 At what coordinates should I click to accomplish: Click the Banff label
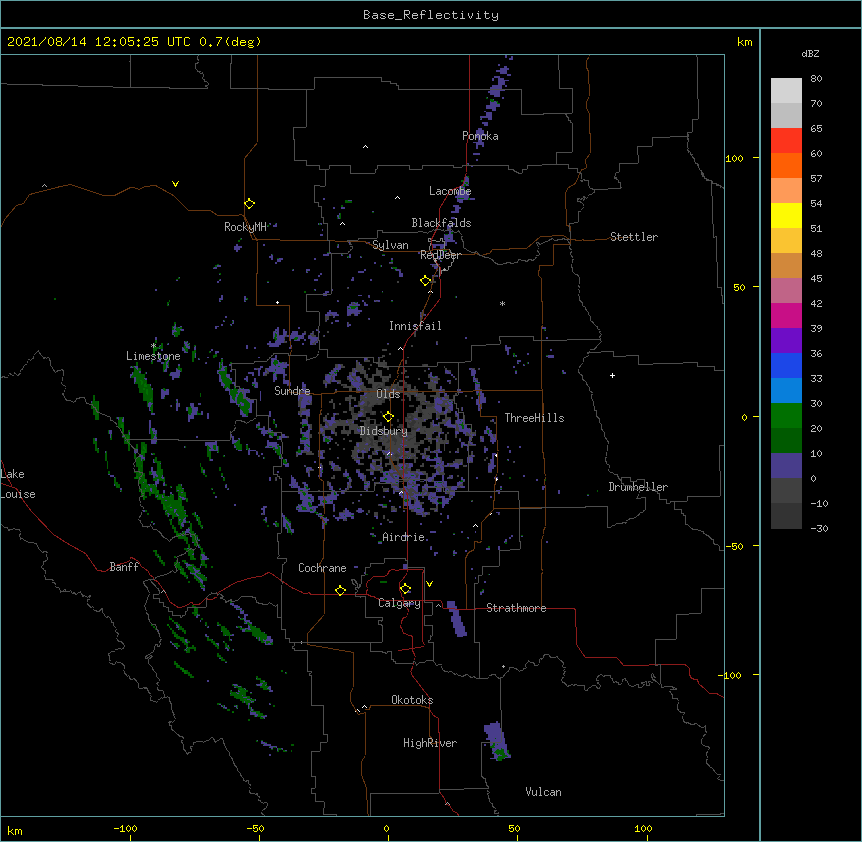[124, 567]
